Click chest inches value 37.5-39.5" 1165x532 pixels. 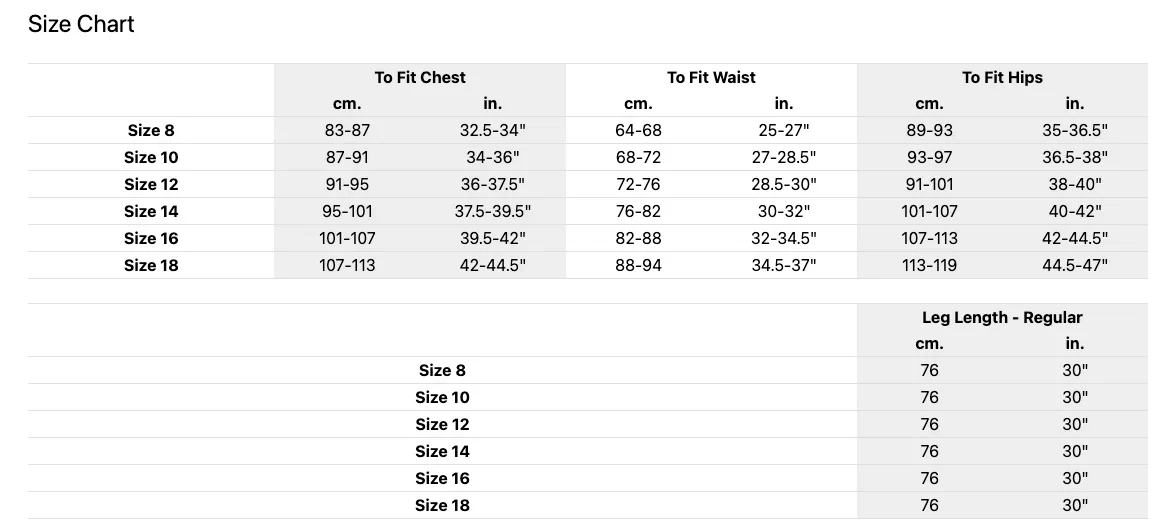pos(493,211)
